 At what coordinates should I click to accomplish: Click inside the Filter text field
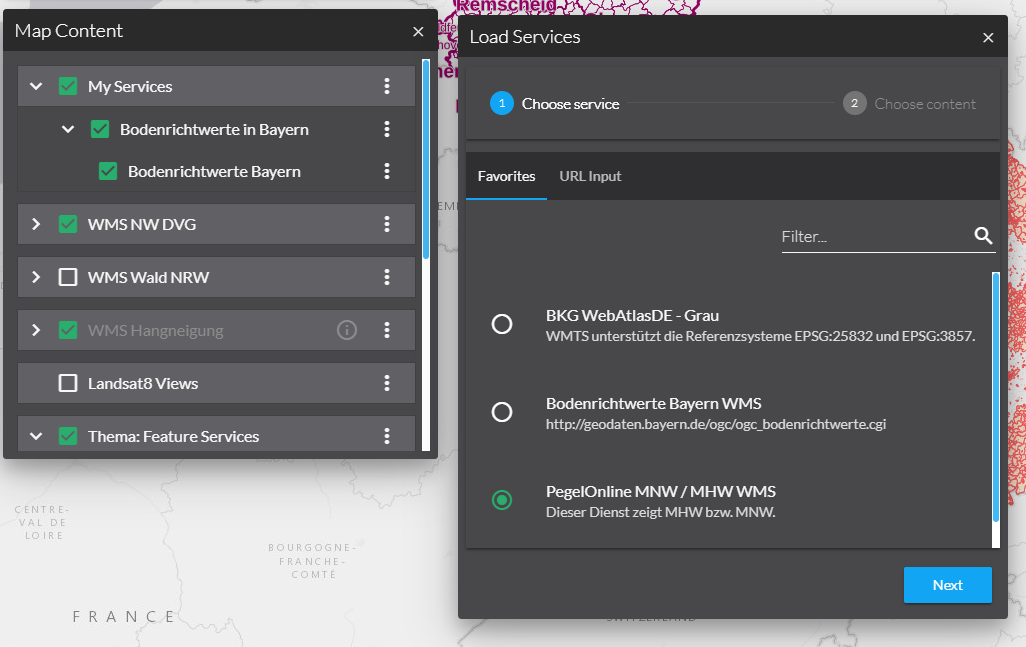[x=870, y=236]
